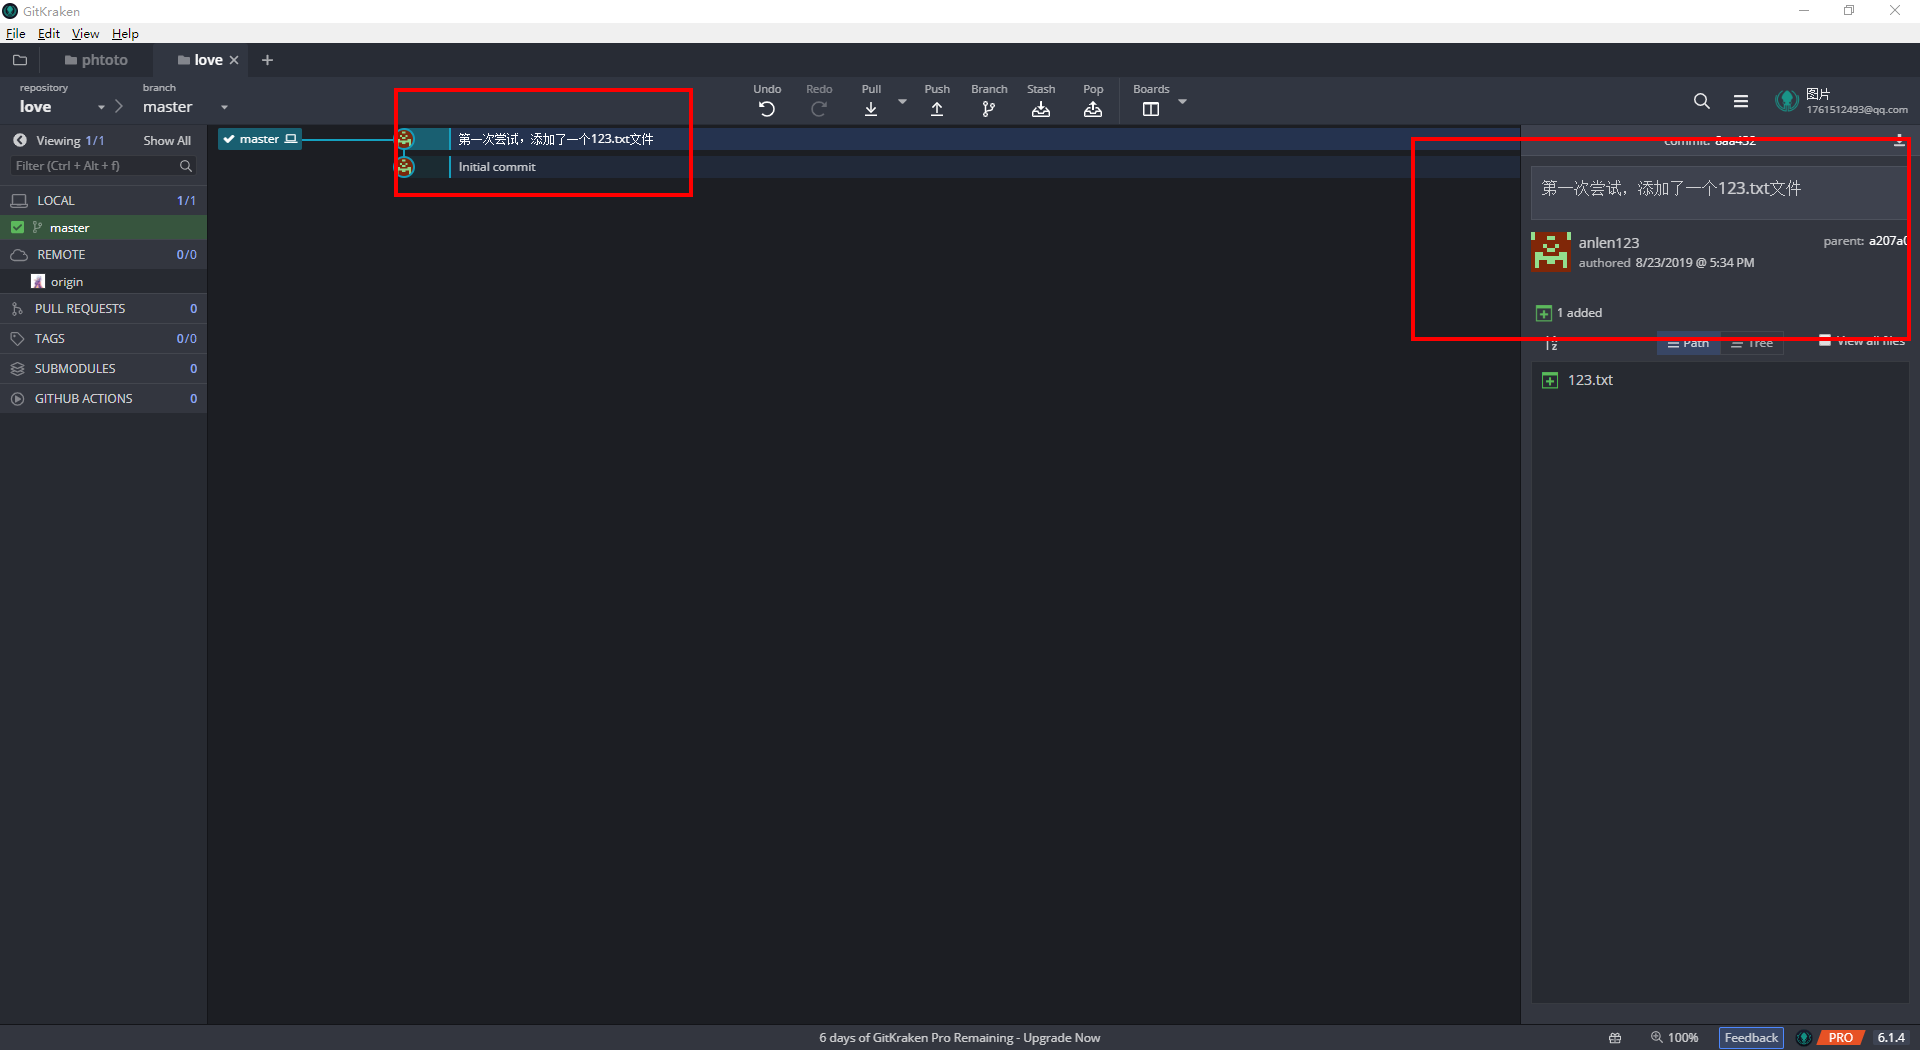
Task: Stash changes with the Stash icon
Action: coord(1041,109)
